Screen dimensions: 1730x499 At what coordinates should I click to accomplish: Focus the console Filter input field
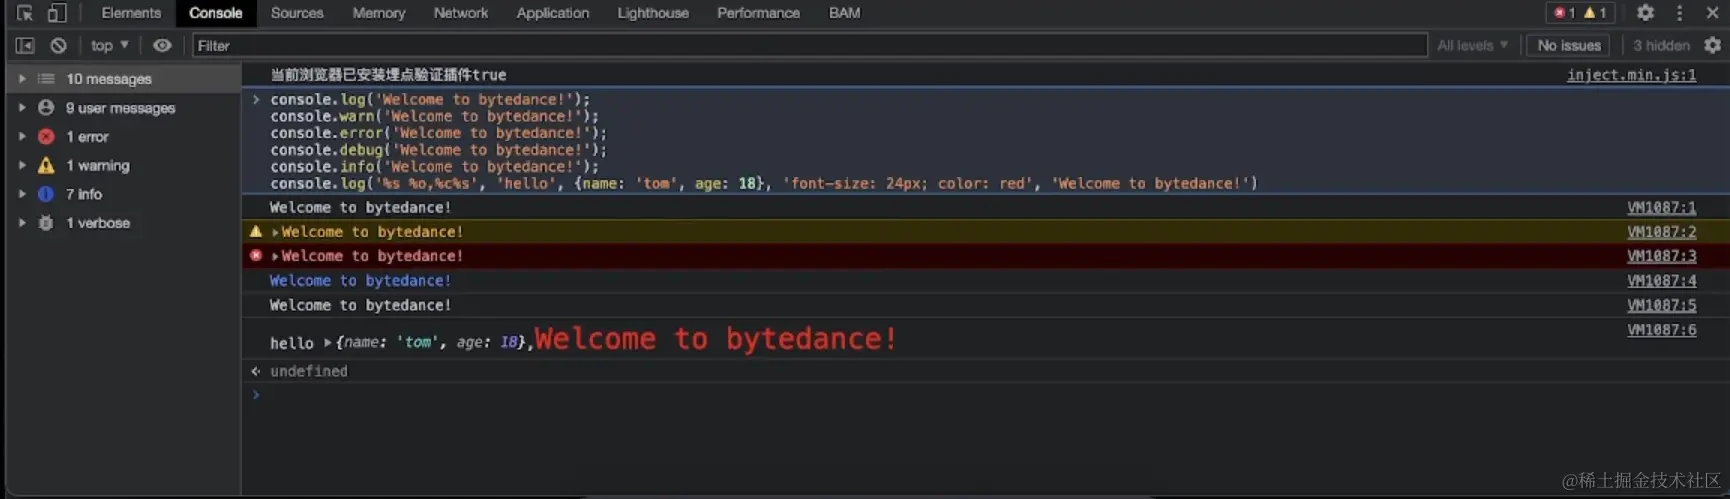tap(809, 45)
